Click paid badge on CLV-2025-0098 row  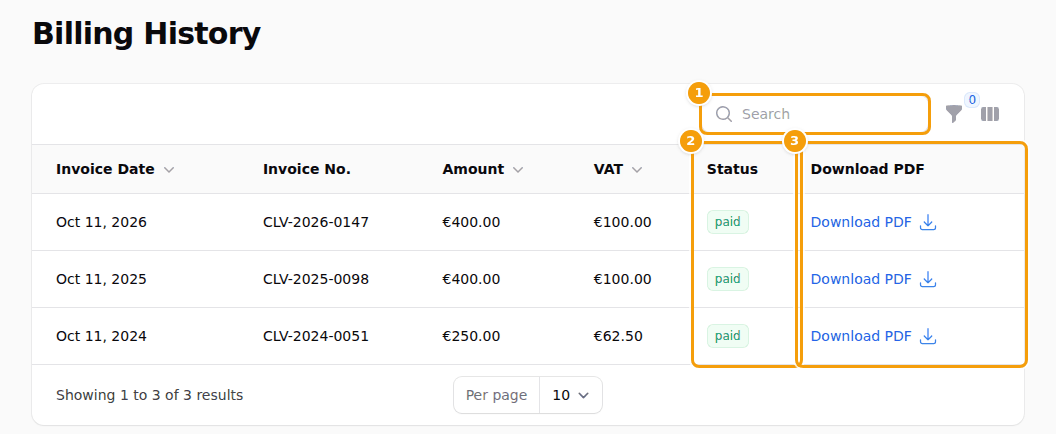pos(728,279)
